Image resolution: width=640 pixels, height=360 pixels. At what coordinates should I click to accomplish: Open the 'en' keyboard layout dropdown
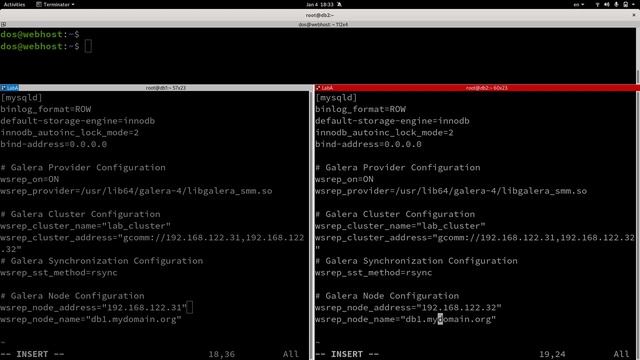(x=578, y=4)
